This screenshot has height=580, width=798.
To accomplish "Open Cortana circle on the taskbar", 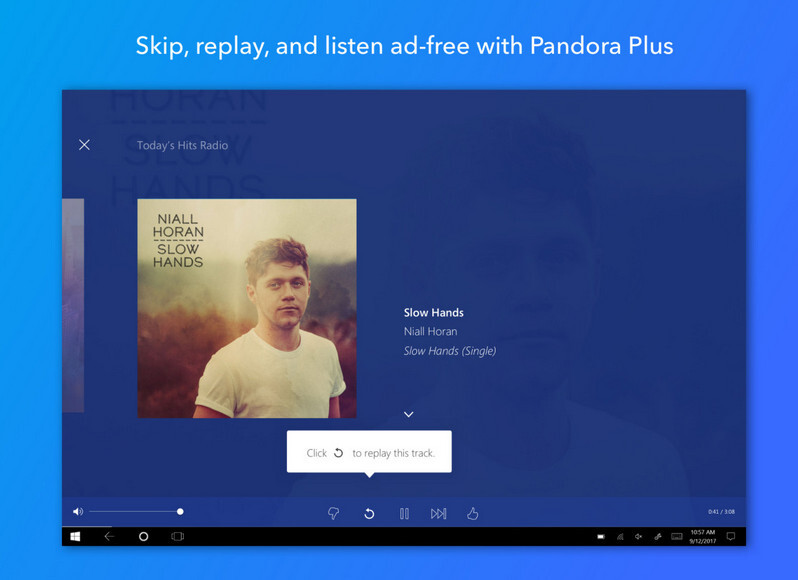I will [x=144, y=537].
